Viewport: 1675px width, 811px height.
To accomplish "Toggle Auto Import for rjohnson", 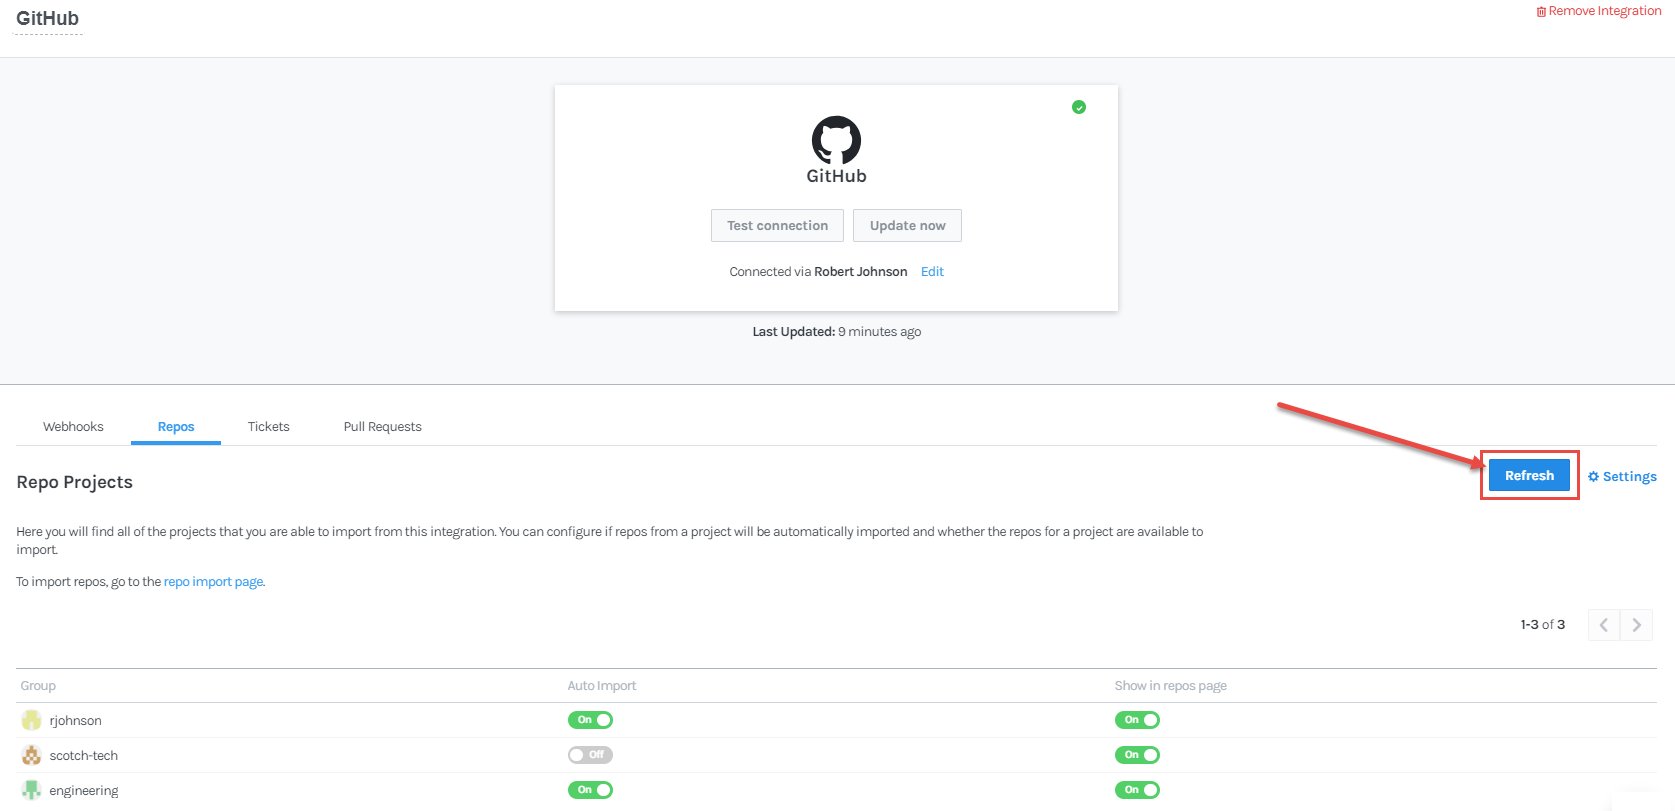I will (x=590, y=720).
